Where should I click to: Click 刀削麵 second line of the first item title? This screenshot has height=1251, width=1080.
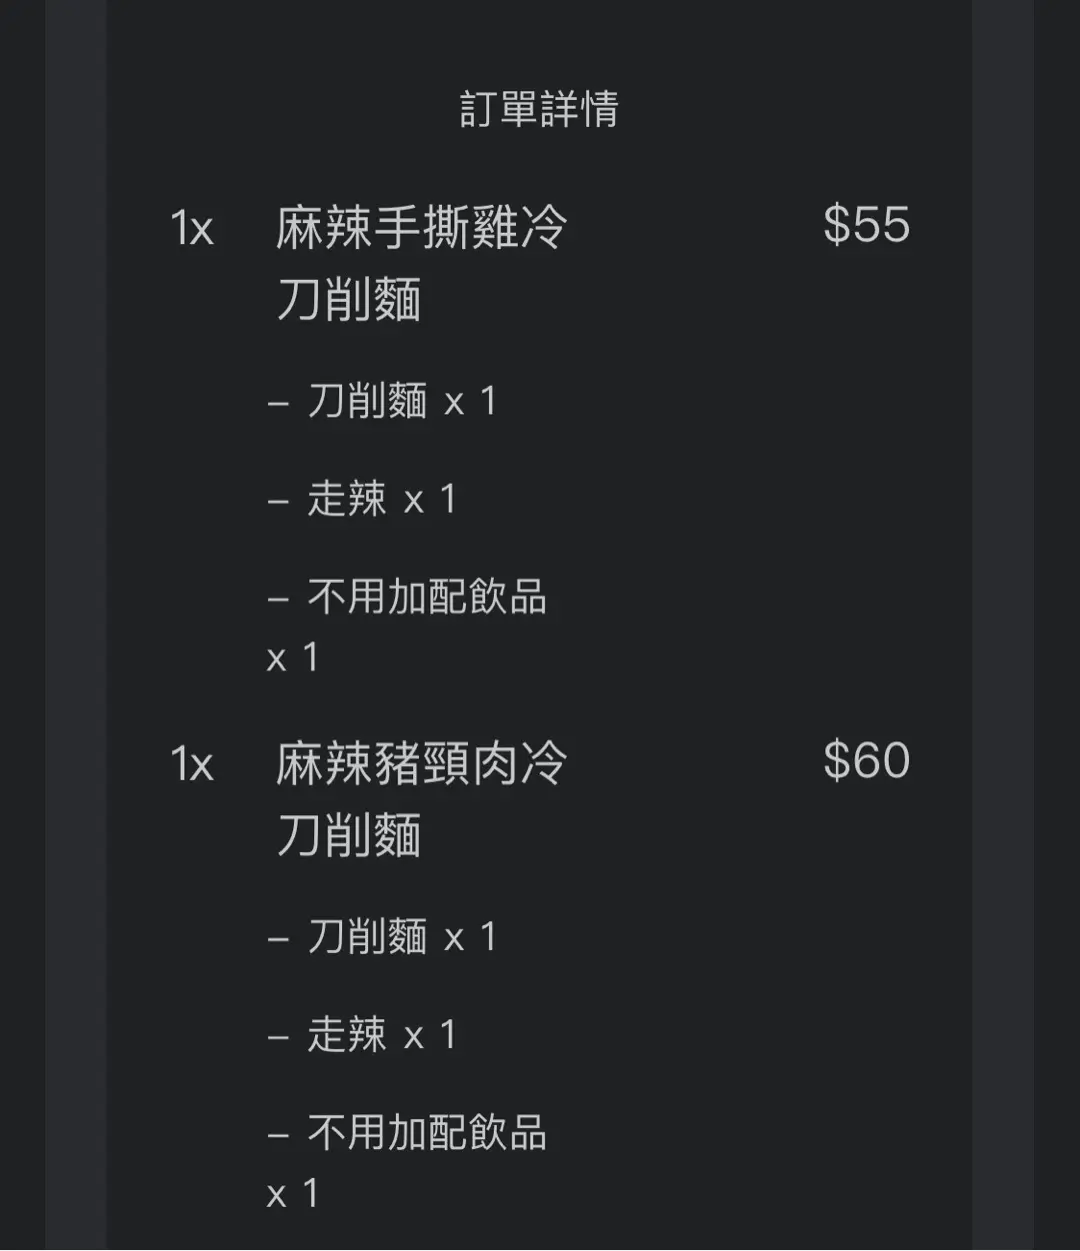(x=349, y=300)
